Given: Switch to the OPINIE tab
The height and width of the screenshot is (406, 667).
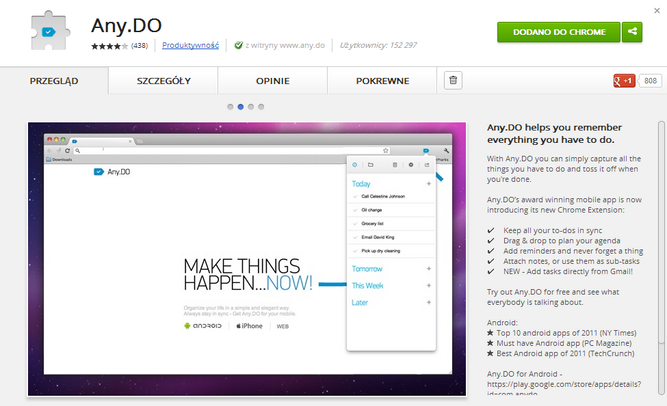Looking at the screenshot, I should point(273,81).
